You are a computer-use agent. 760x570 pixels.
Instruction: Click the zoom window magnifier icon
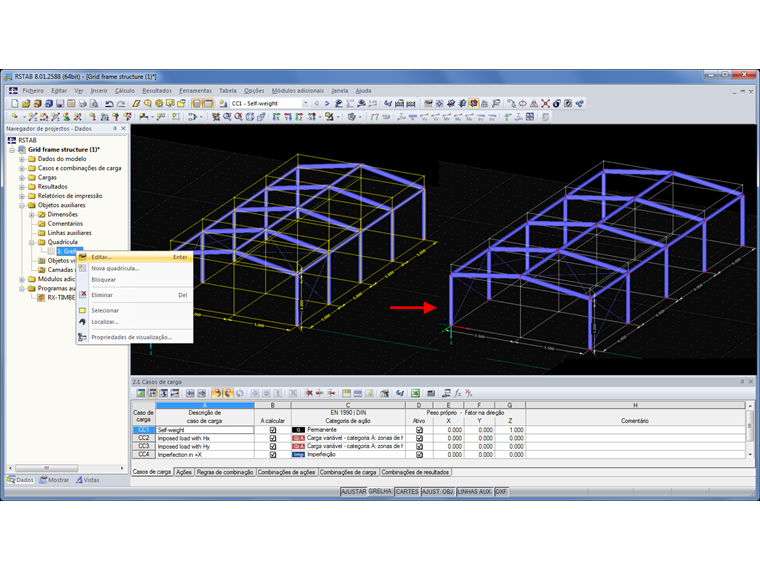(227, 117)
